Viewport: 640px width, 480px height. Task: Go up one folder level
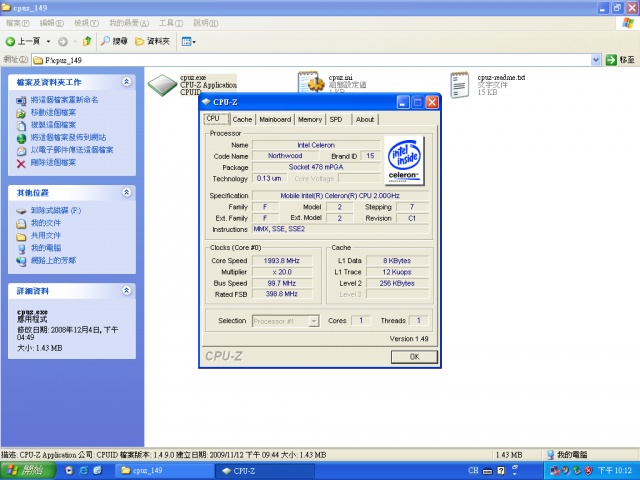pos(87,41)
